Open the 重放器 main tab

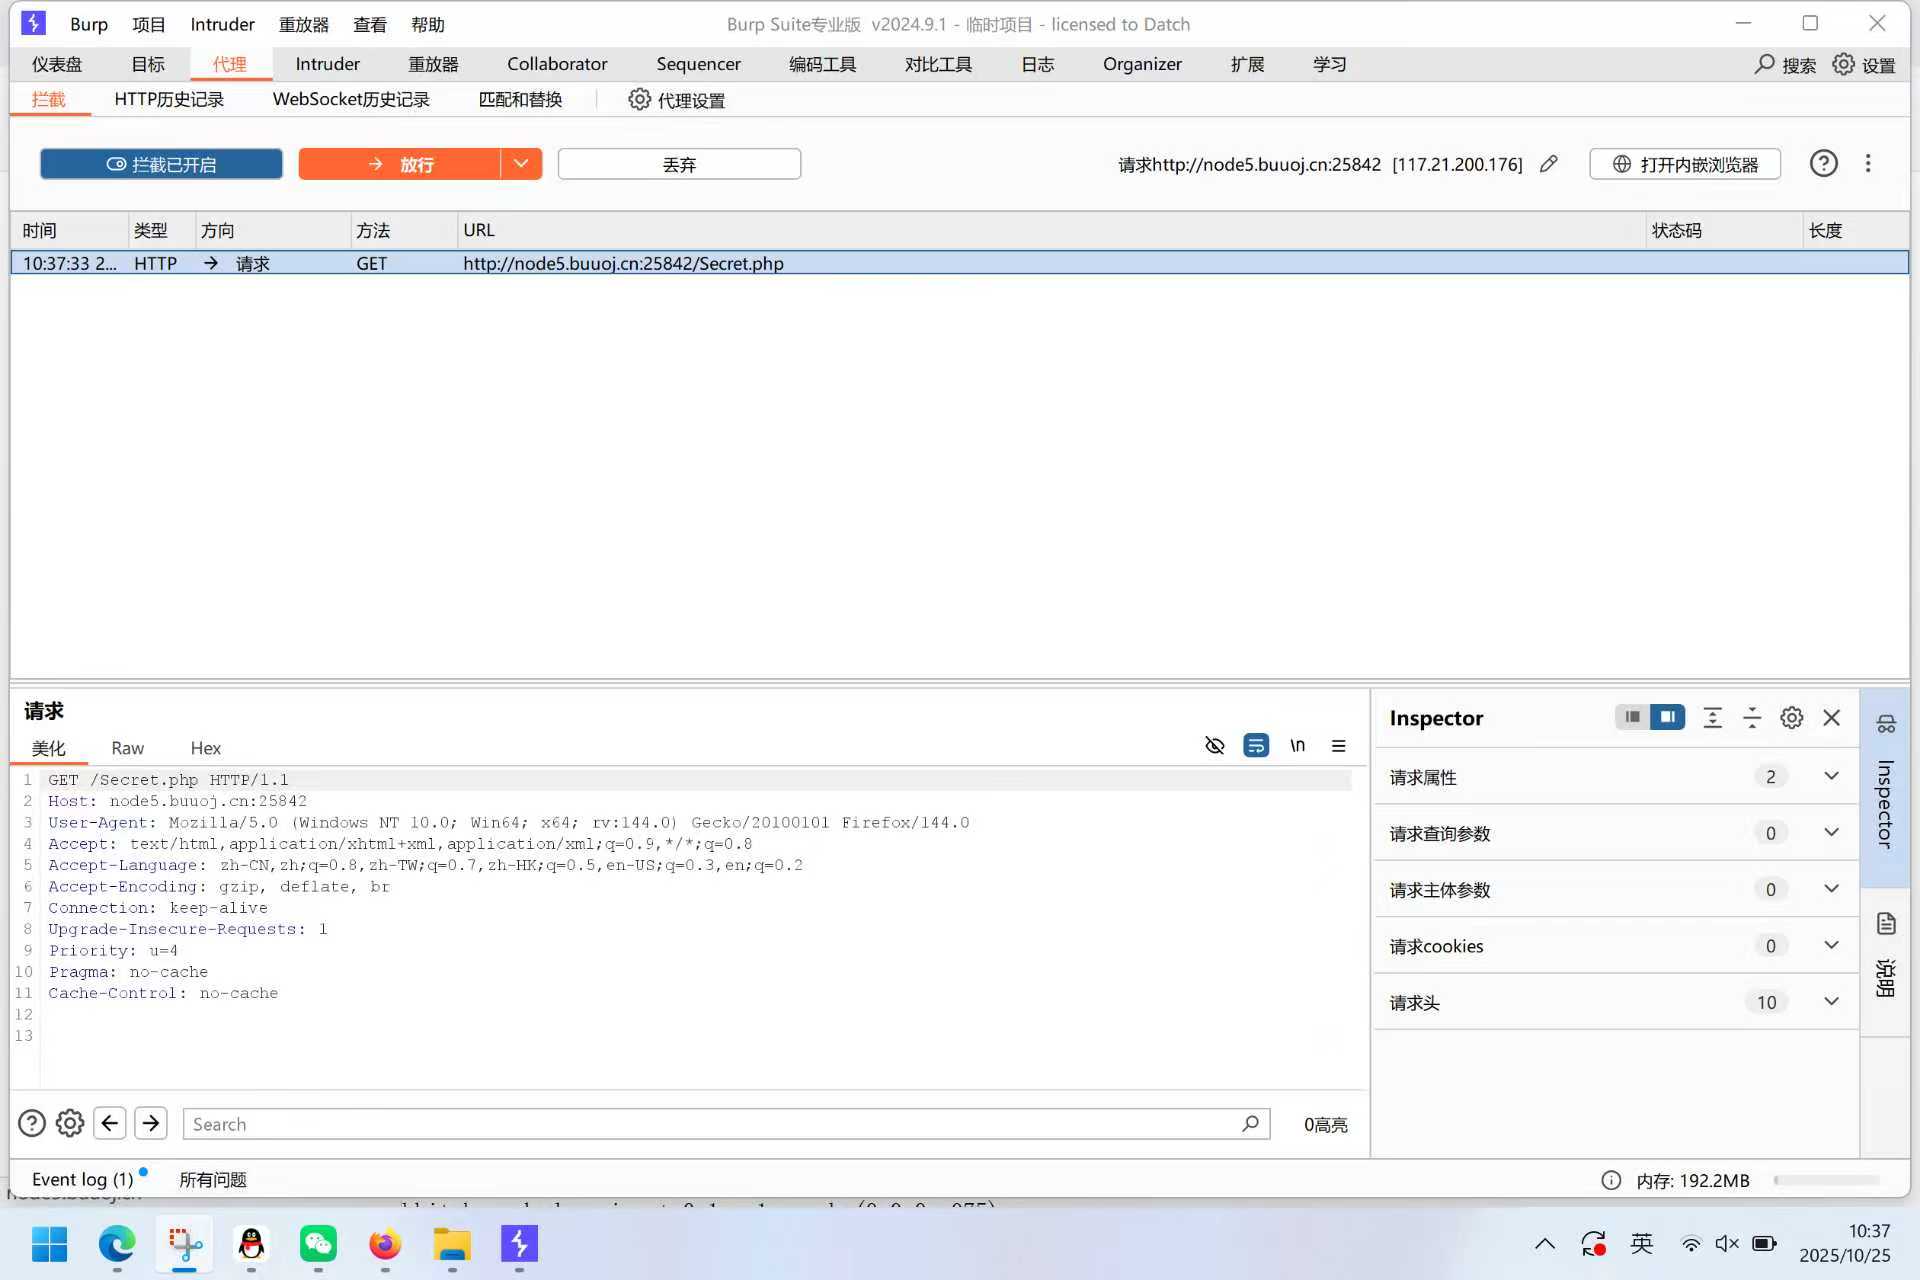[x=433, y=64]
